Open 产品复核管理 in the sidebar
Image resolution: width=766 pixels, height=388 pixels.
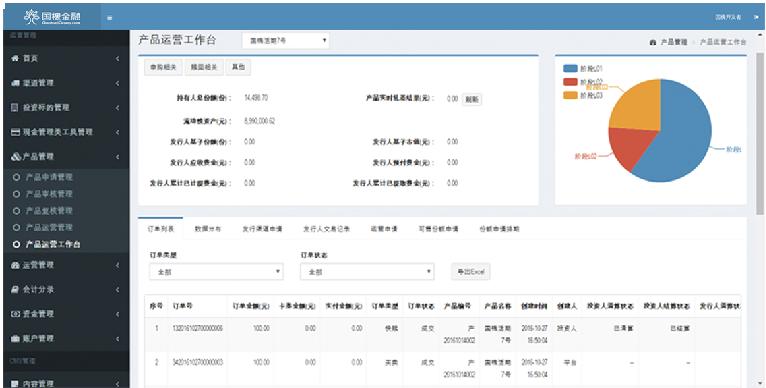(49, 211)
